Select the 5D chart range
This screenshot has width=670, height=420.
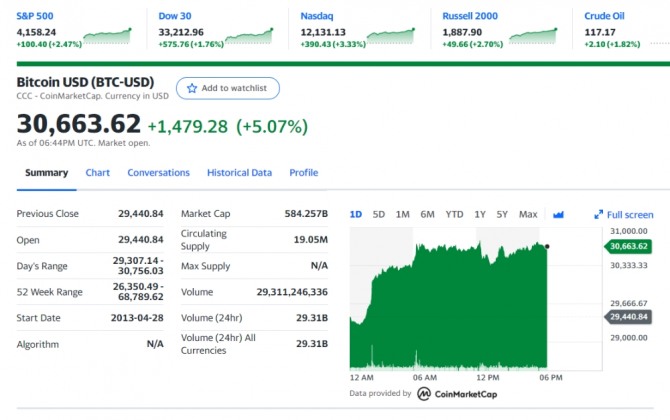379,214
